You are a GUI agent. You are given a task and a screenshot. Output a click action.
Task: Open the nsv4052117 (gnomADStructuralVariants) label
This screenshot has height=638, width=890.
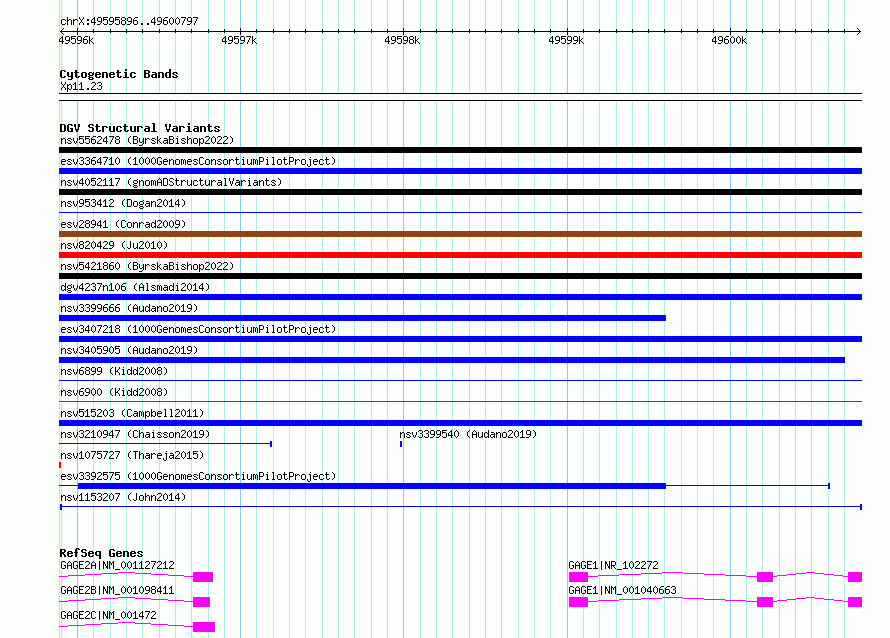(171, 182)
